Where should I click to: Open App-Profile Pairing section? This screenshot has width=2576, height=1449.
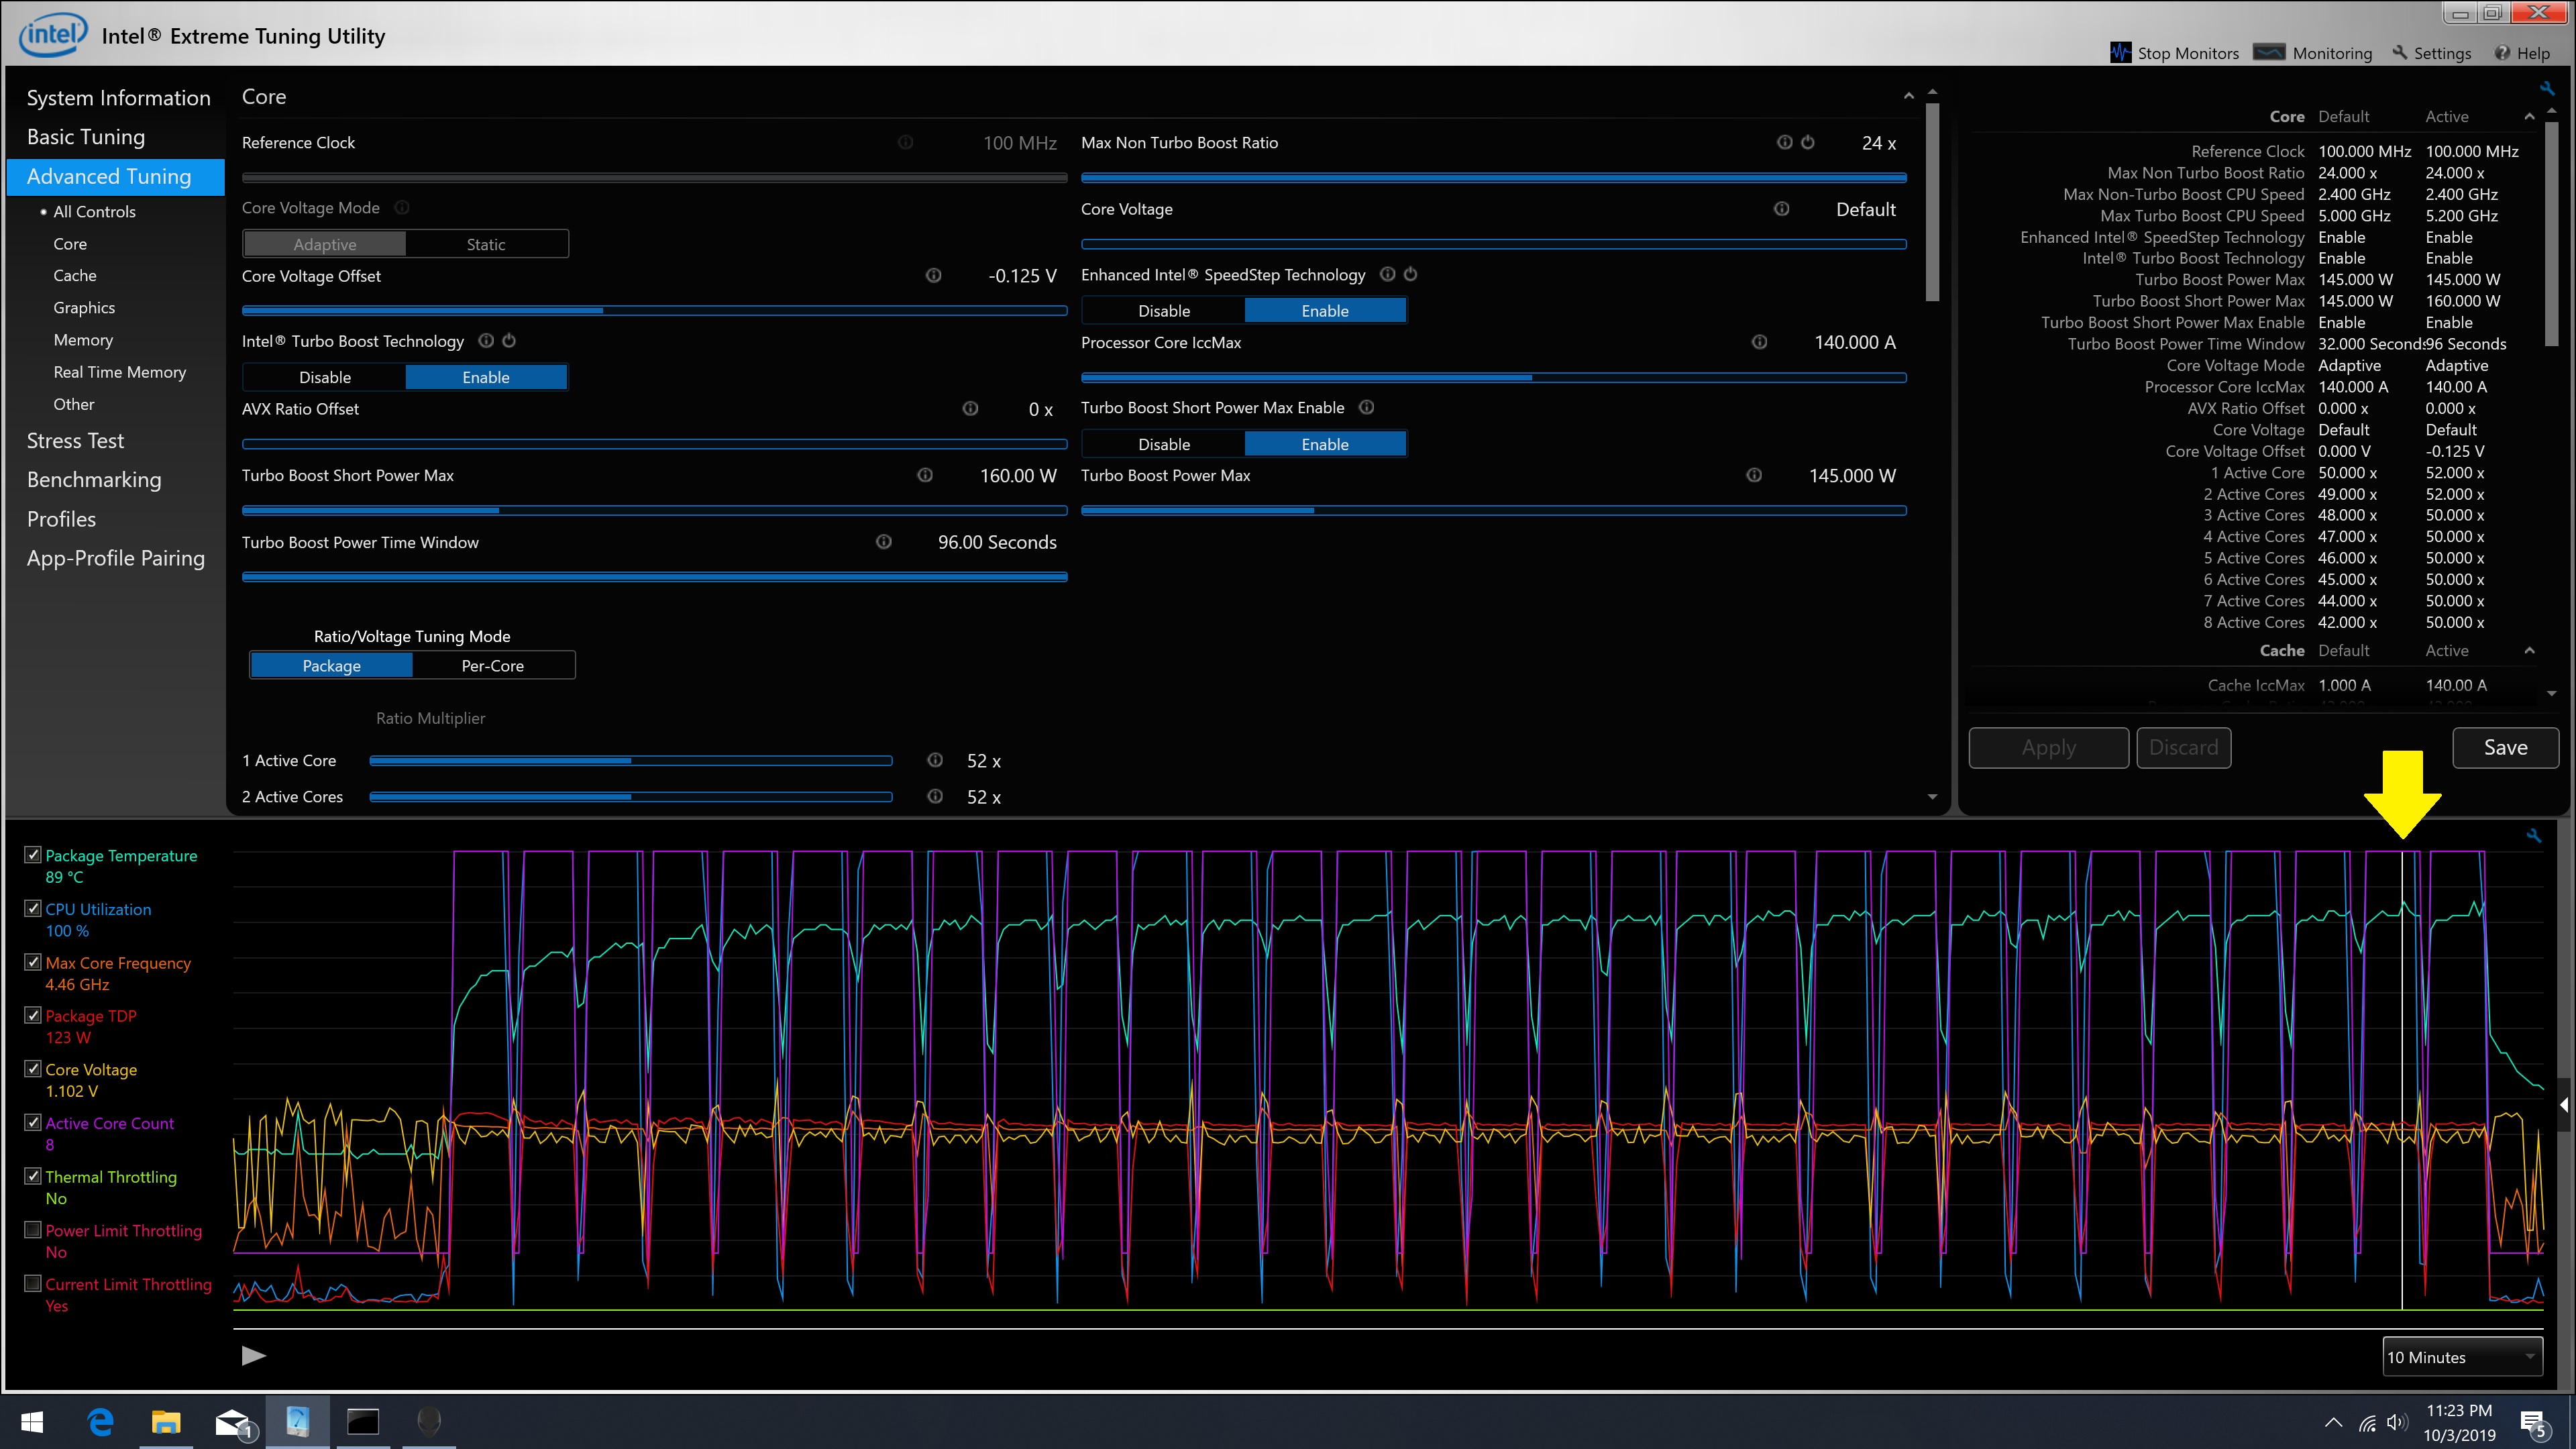pyautogui.click(x=116, y=558)
